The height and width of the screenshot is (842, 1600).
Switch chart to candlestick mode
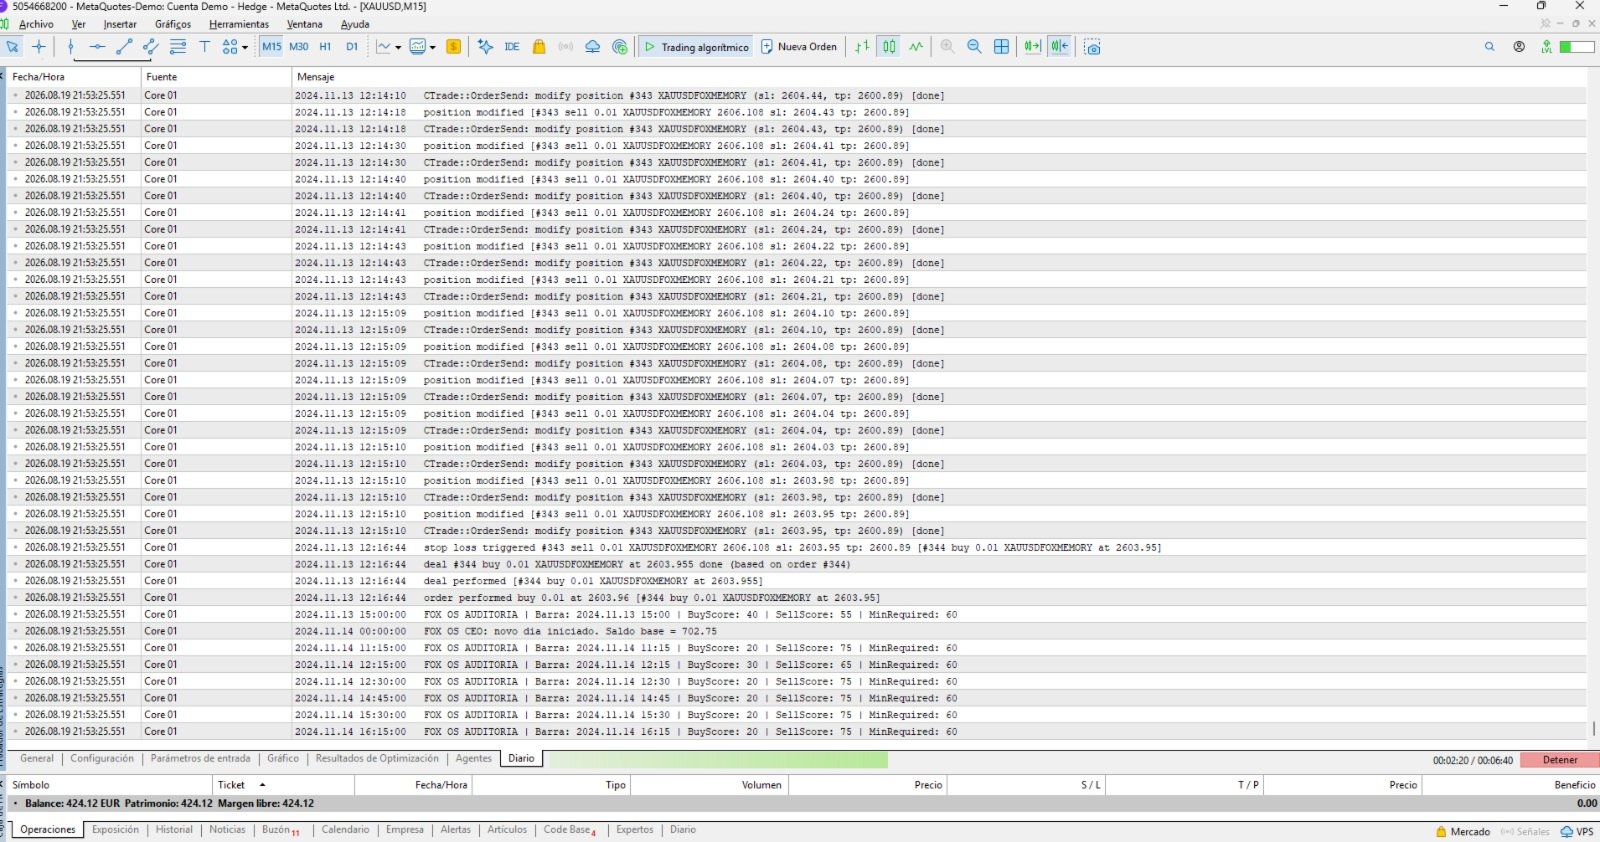point(889,46)
